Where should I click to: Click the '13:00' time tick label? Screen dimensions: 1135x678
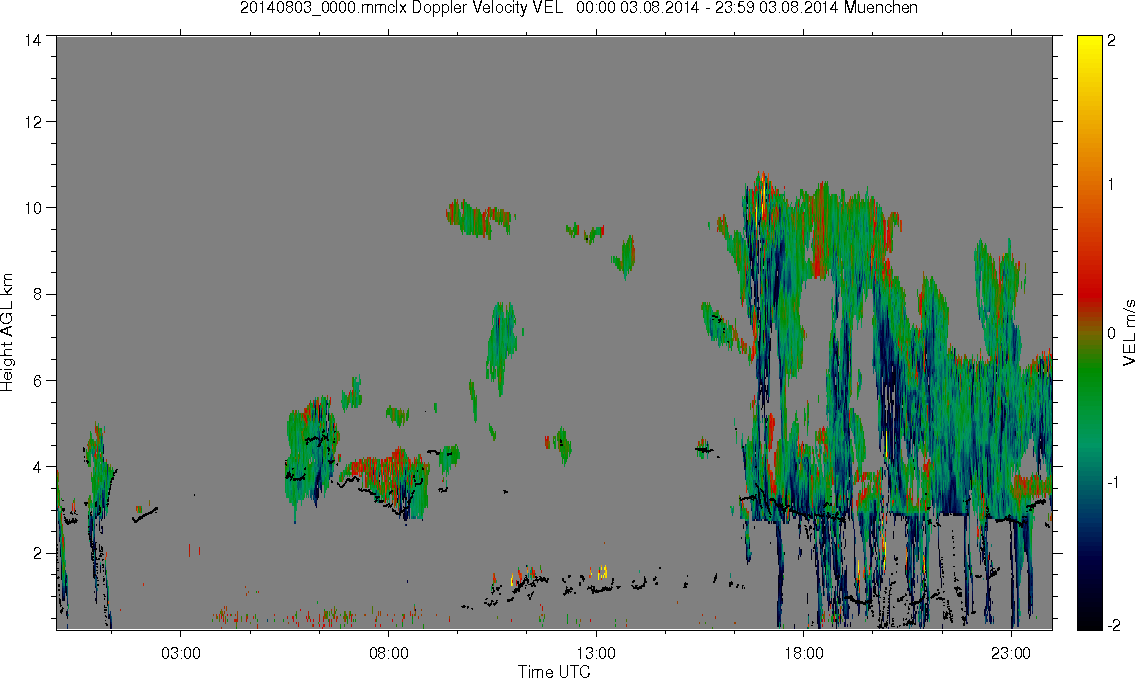(x=596, y=653)
